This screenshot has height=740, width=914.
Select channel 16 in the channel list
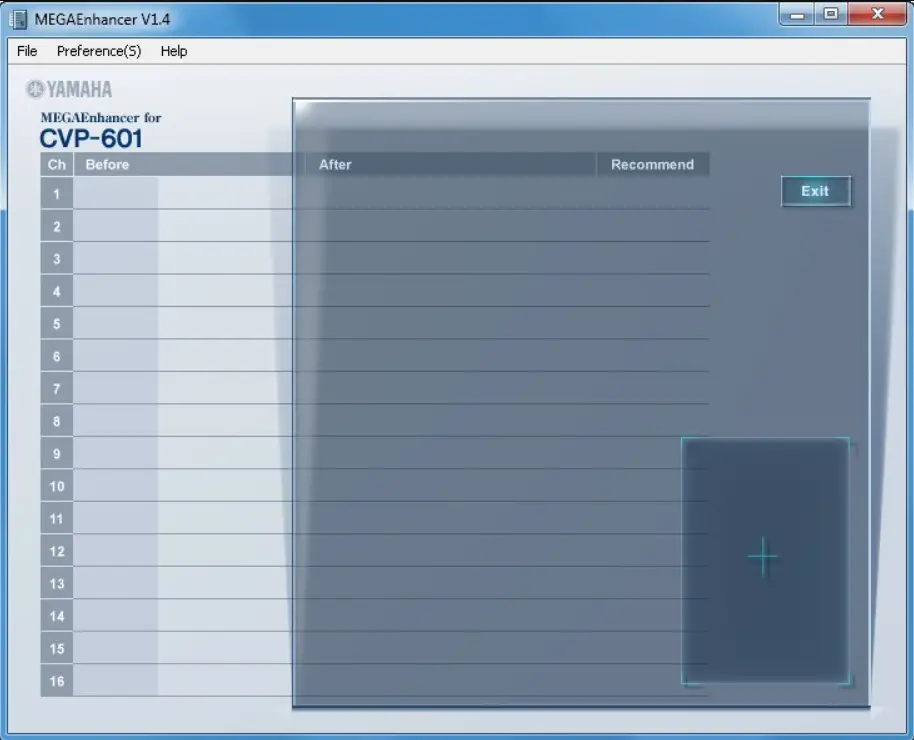[x=55, y=681]
